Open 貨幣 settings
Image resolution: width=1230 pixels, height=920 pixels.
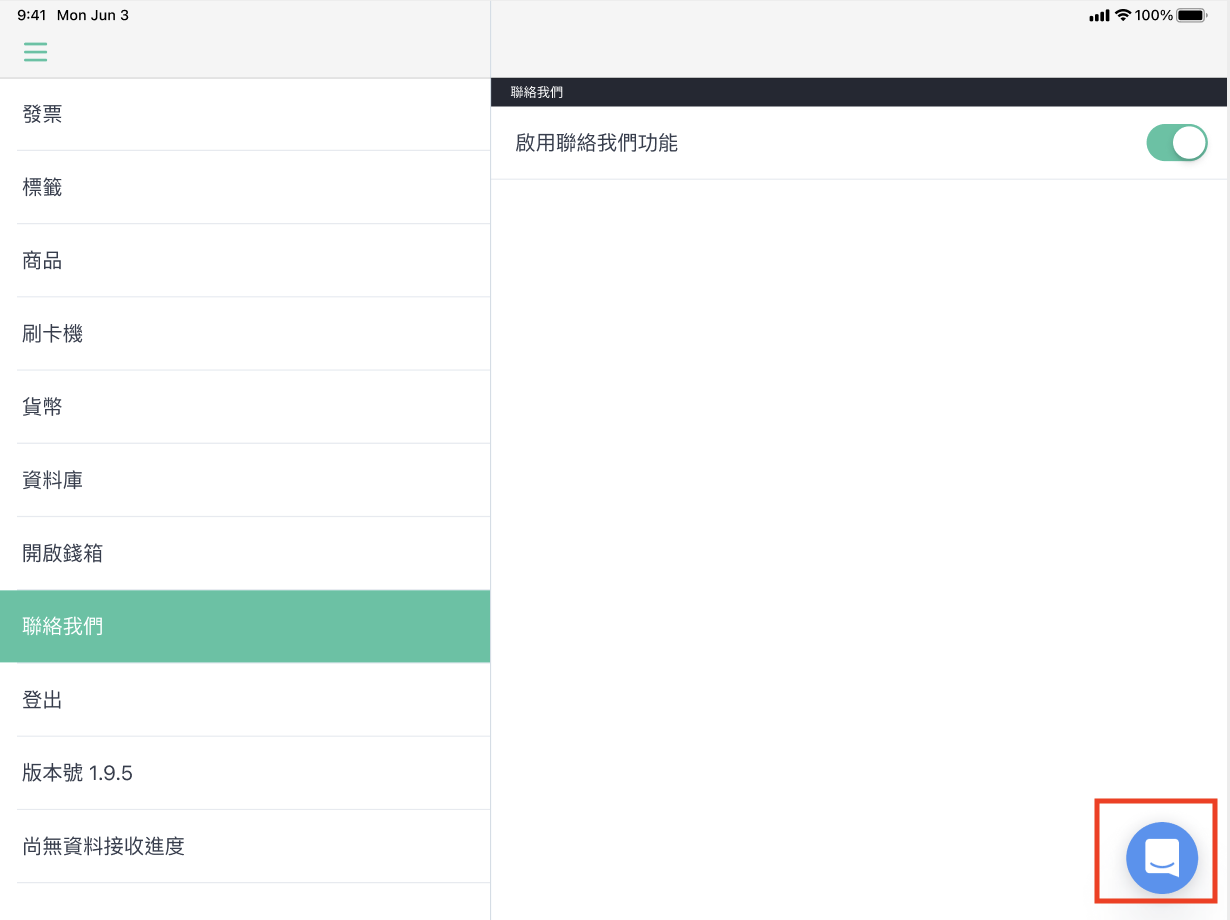point(245,406)
